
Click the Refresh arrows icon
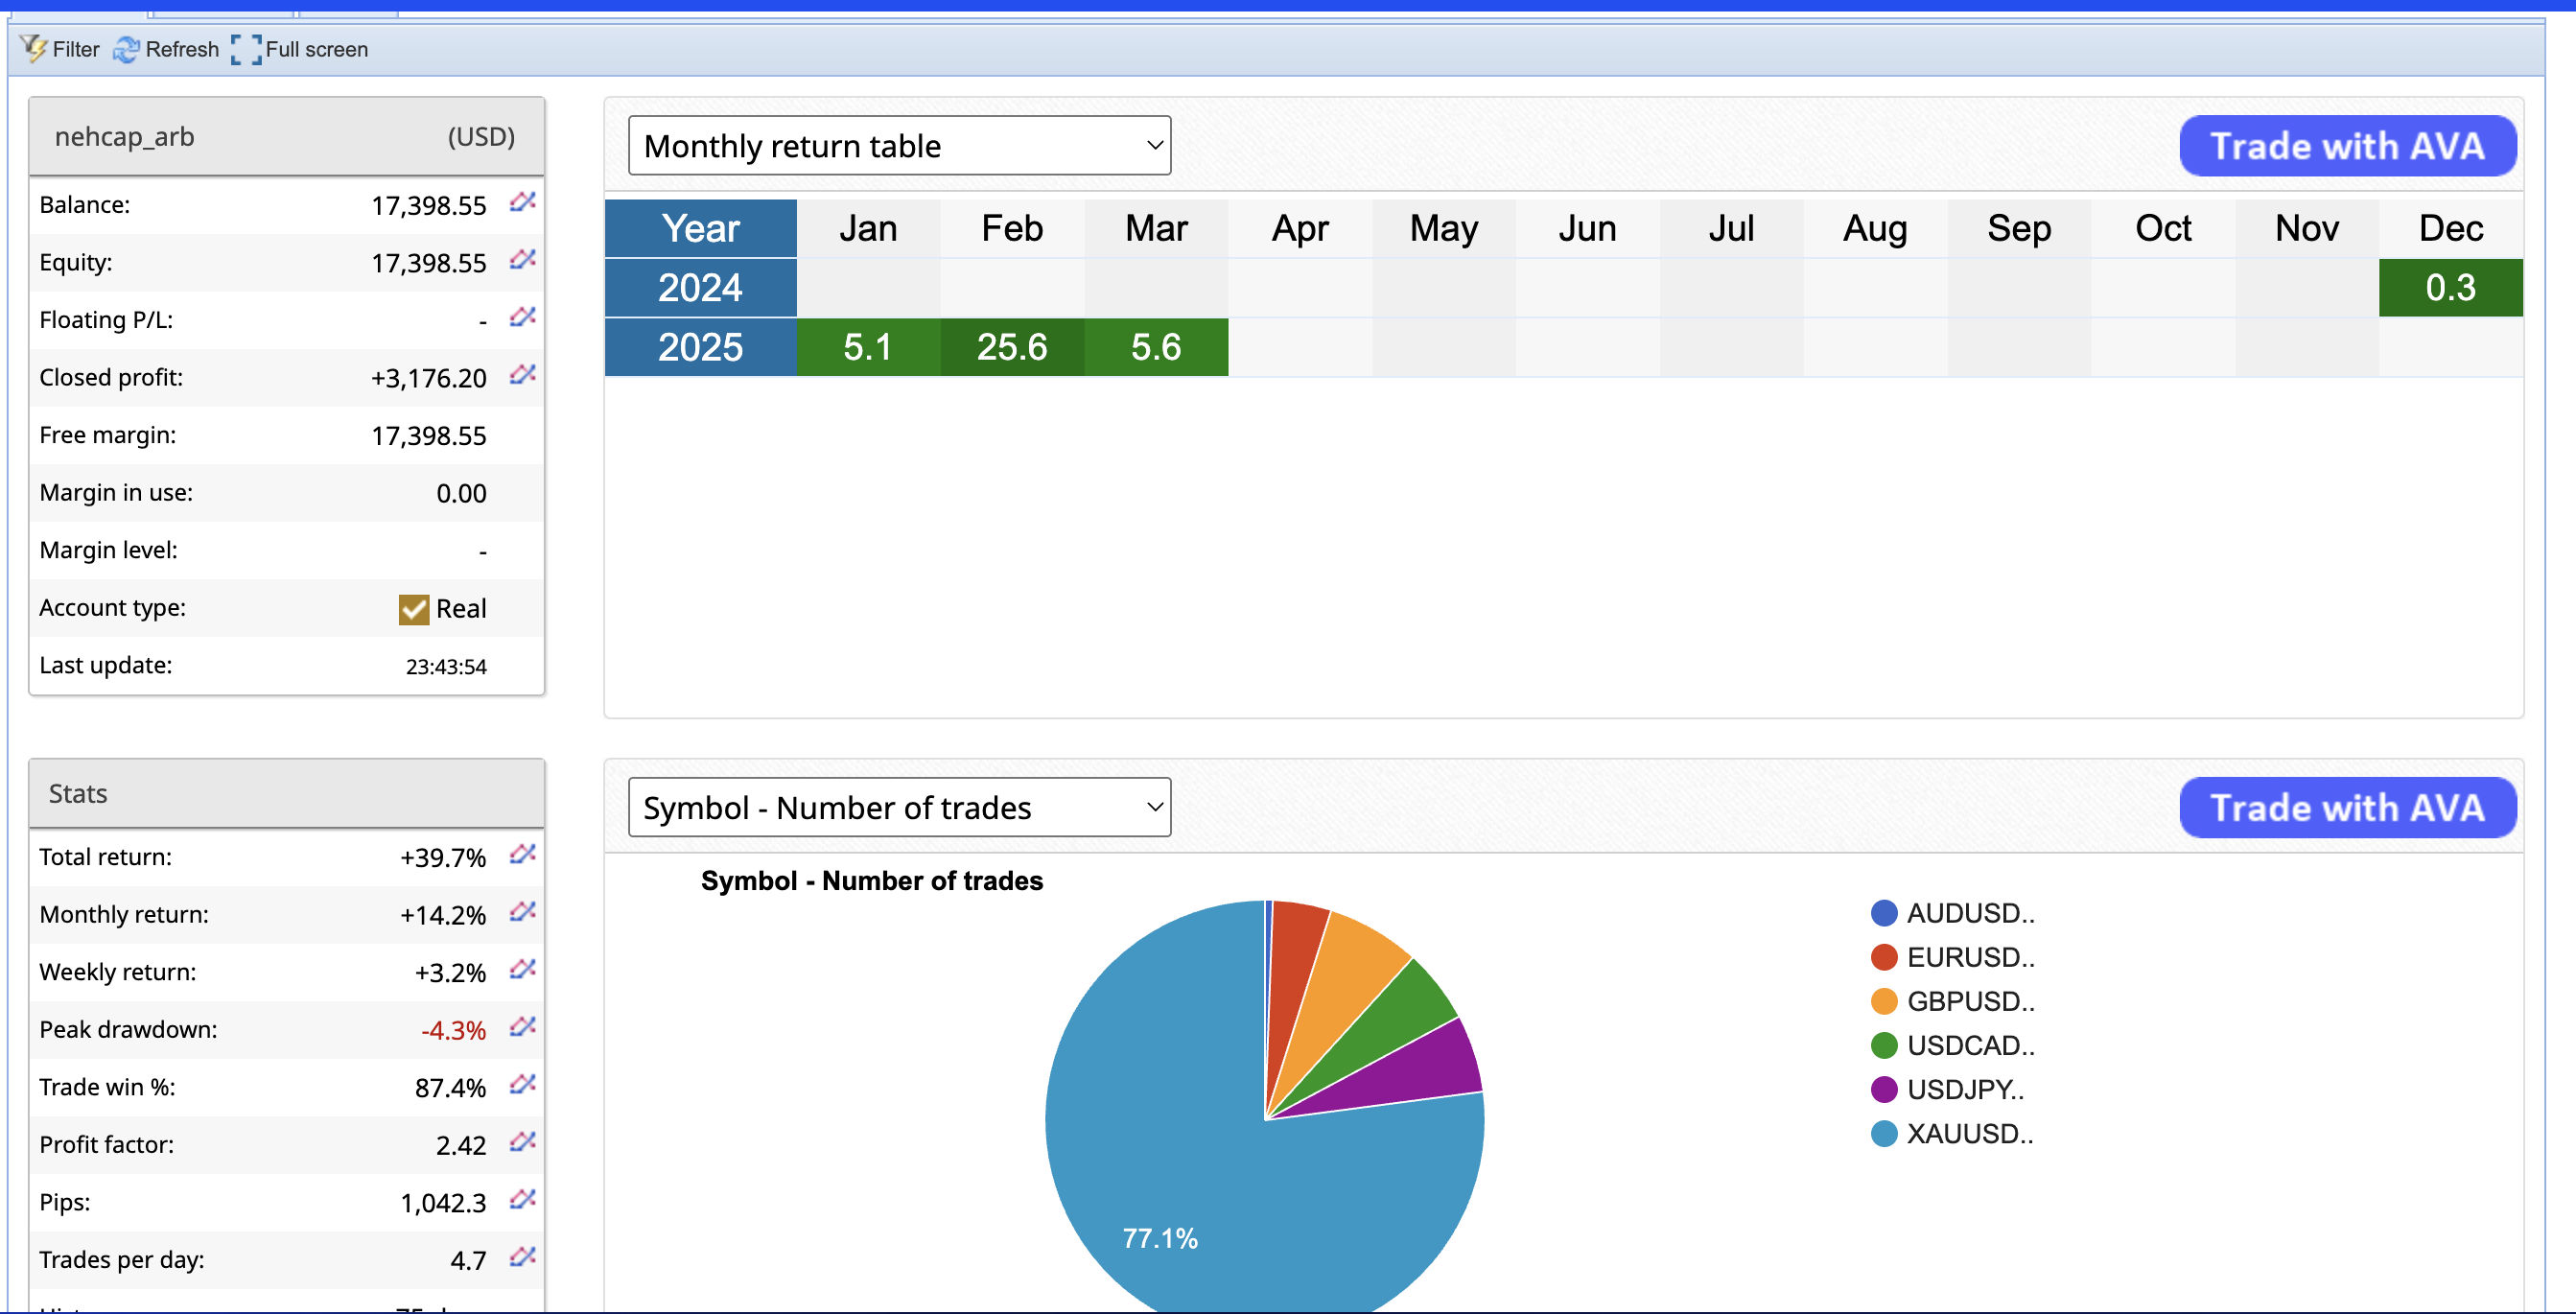point(126,49)
